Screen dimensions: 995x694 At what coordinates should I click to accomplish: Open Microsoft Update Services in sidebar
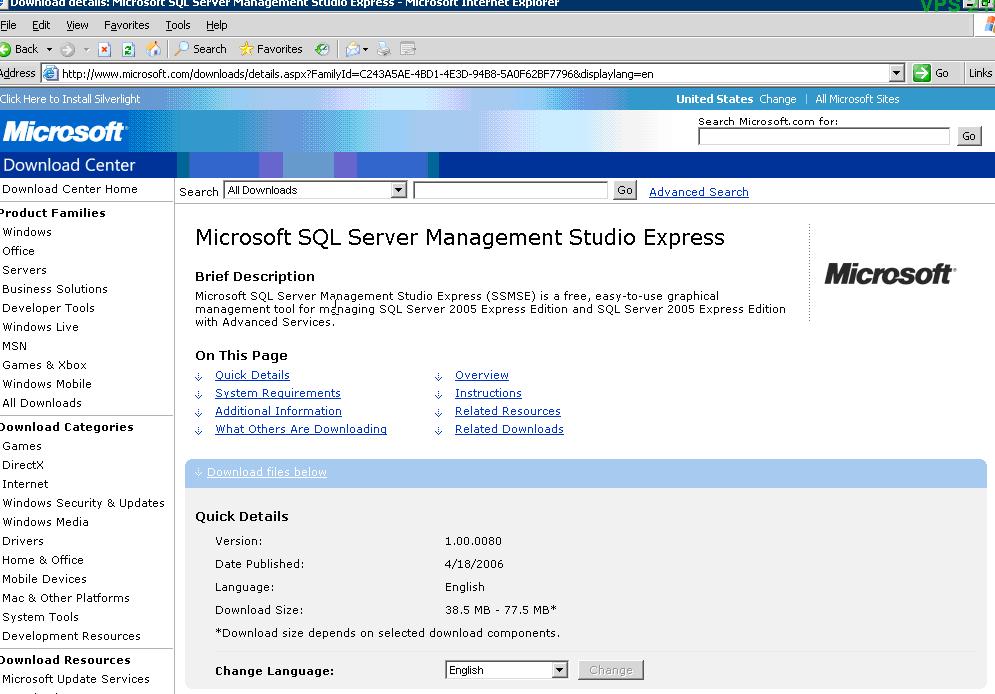click(76, 679)
